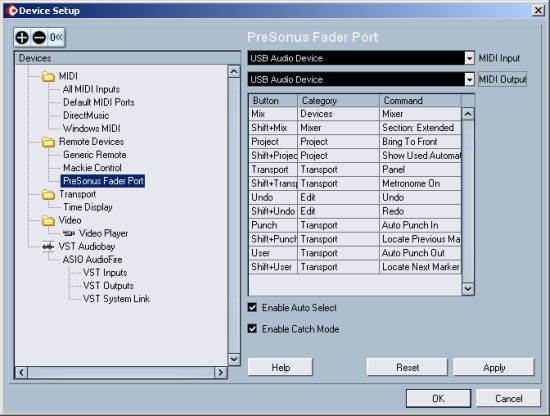550x416 pixels.
Task: Select Time Display entry
Action: [x=88, y=207]
